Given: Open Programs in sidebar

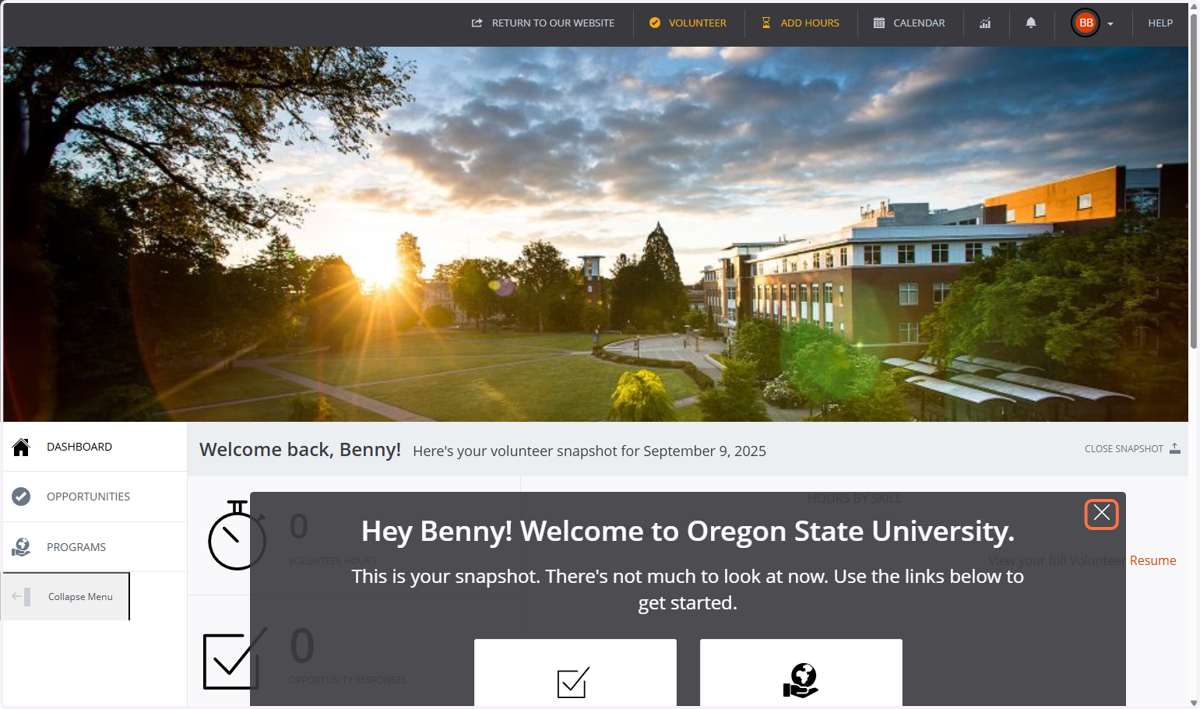Looking at the screenshot, I should coord(94,547).
